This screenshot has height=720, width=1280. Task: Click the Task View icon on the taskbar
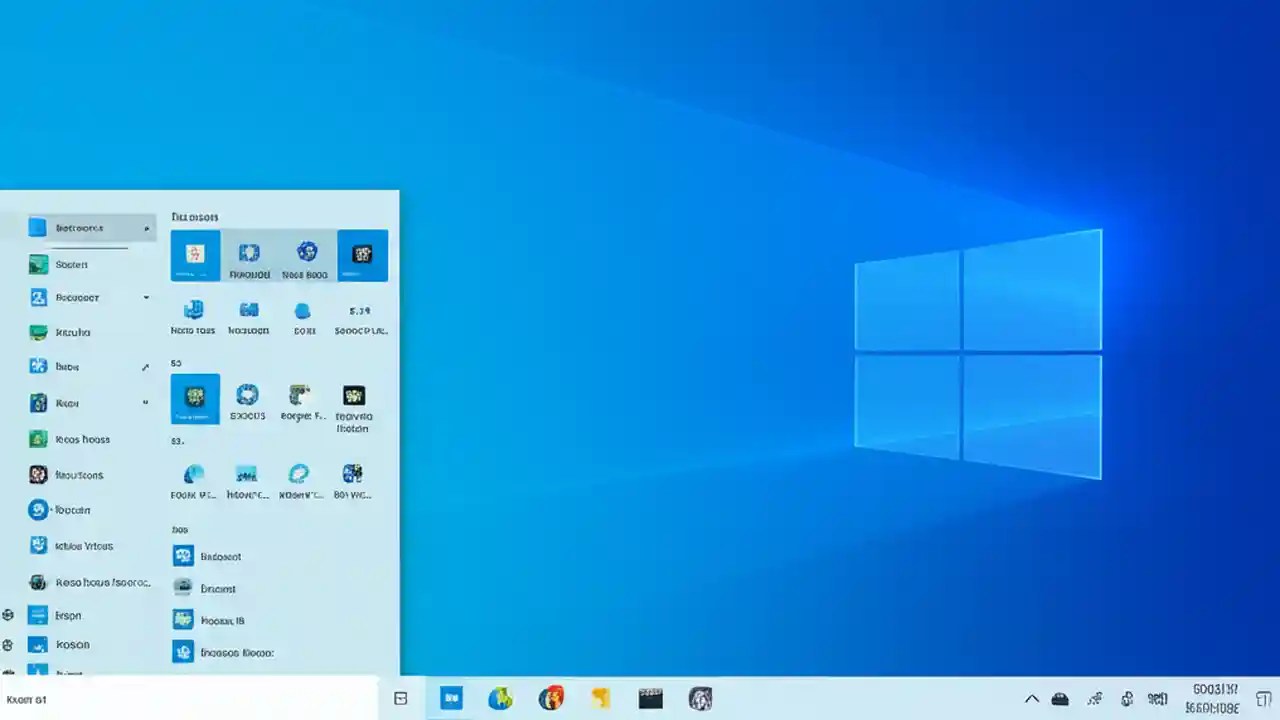(x=400, y=698)
